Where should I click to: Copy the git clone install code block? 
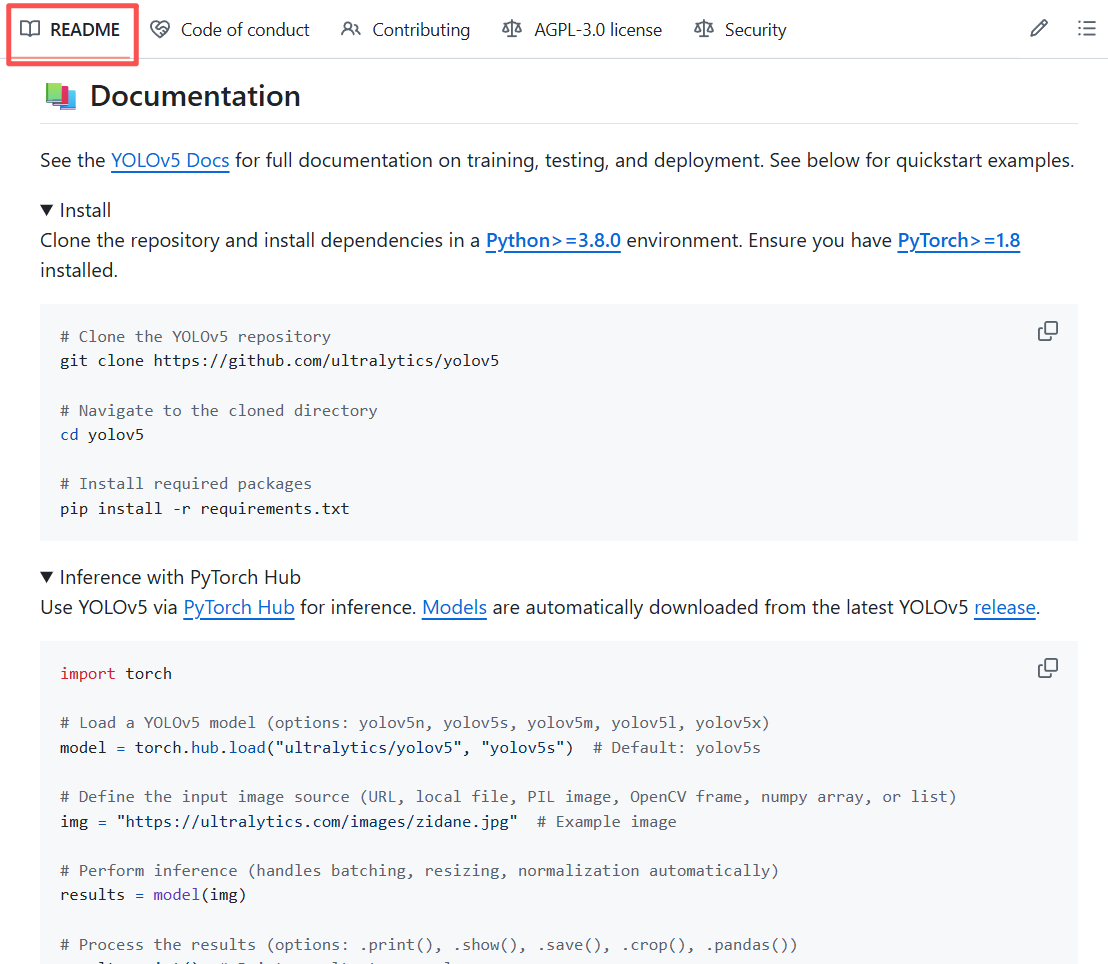coord(1048,331)
